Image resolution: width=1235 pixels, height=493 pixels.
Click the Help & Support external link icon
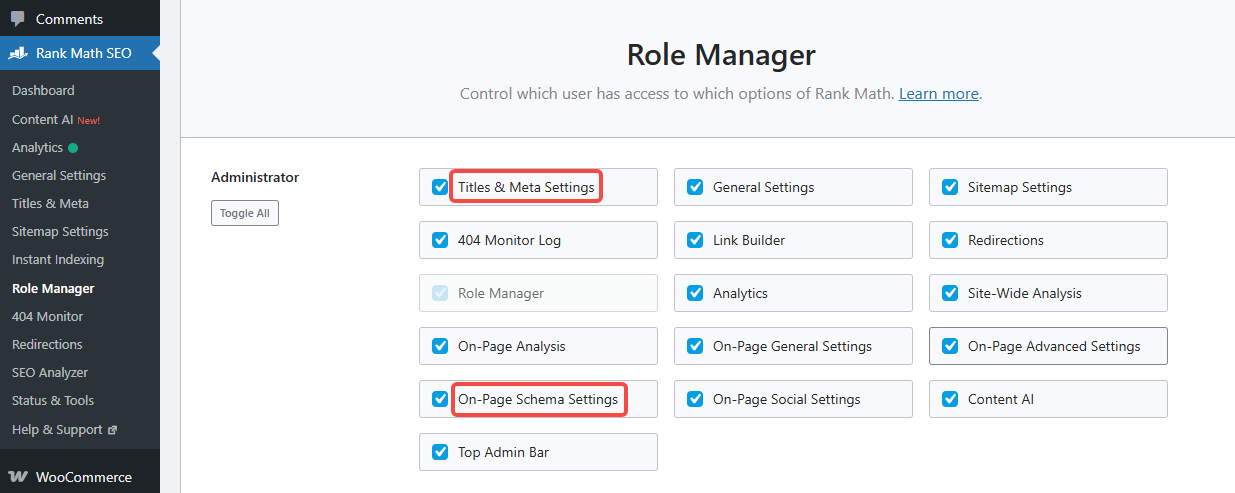[112, 430]
